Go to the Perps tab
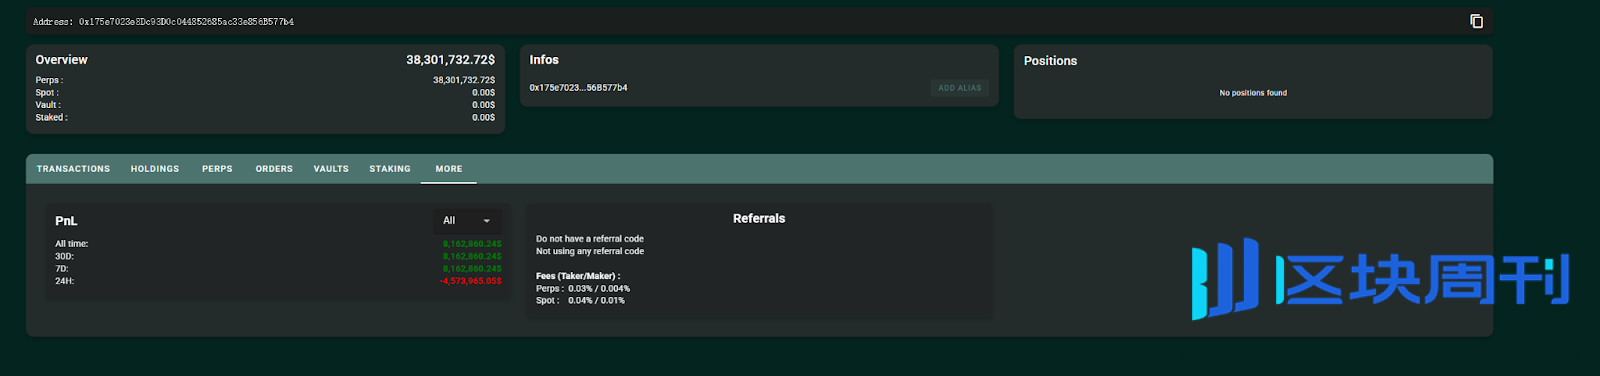 (x=217, y=169)
